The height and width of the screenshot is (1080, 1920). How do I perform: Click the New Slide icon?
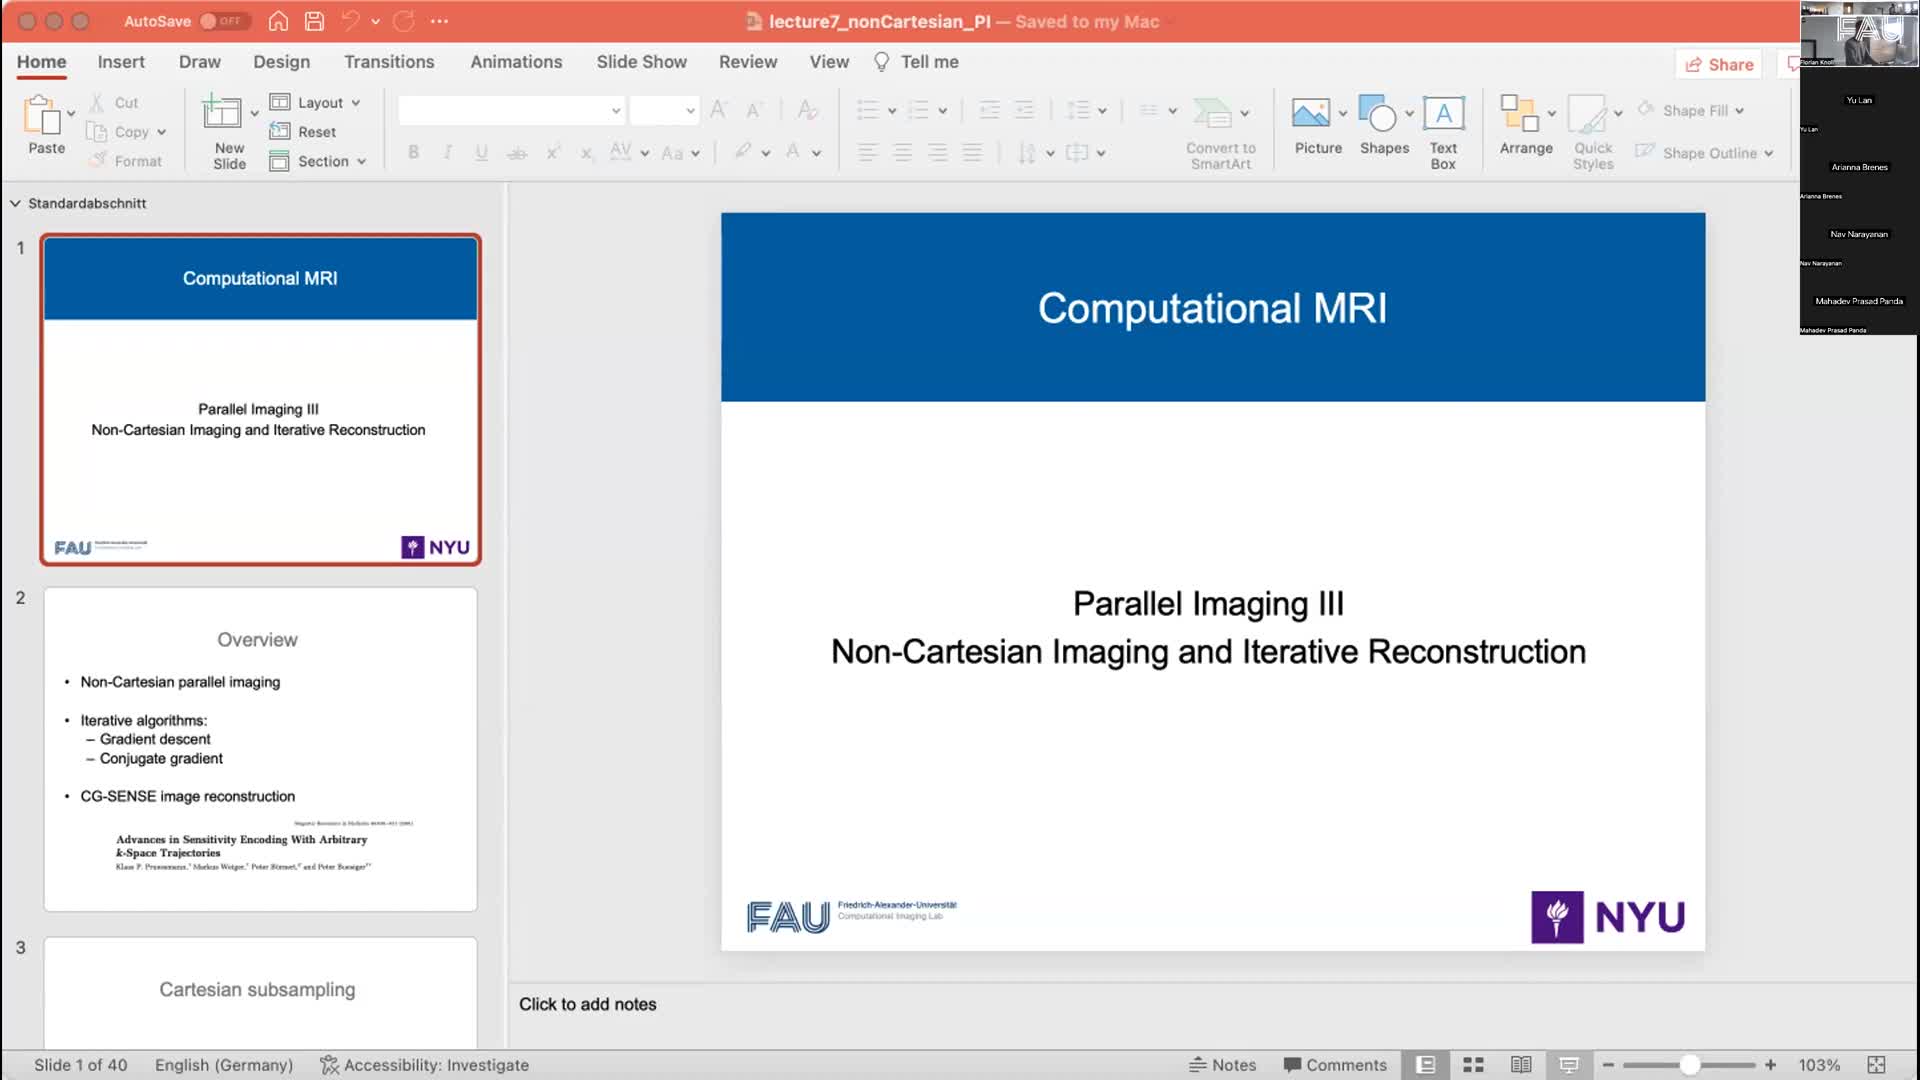click(222, 114)
